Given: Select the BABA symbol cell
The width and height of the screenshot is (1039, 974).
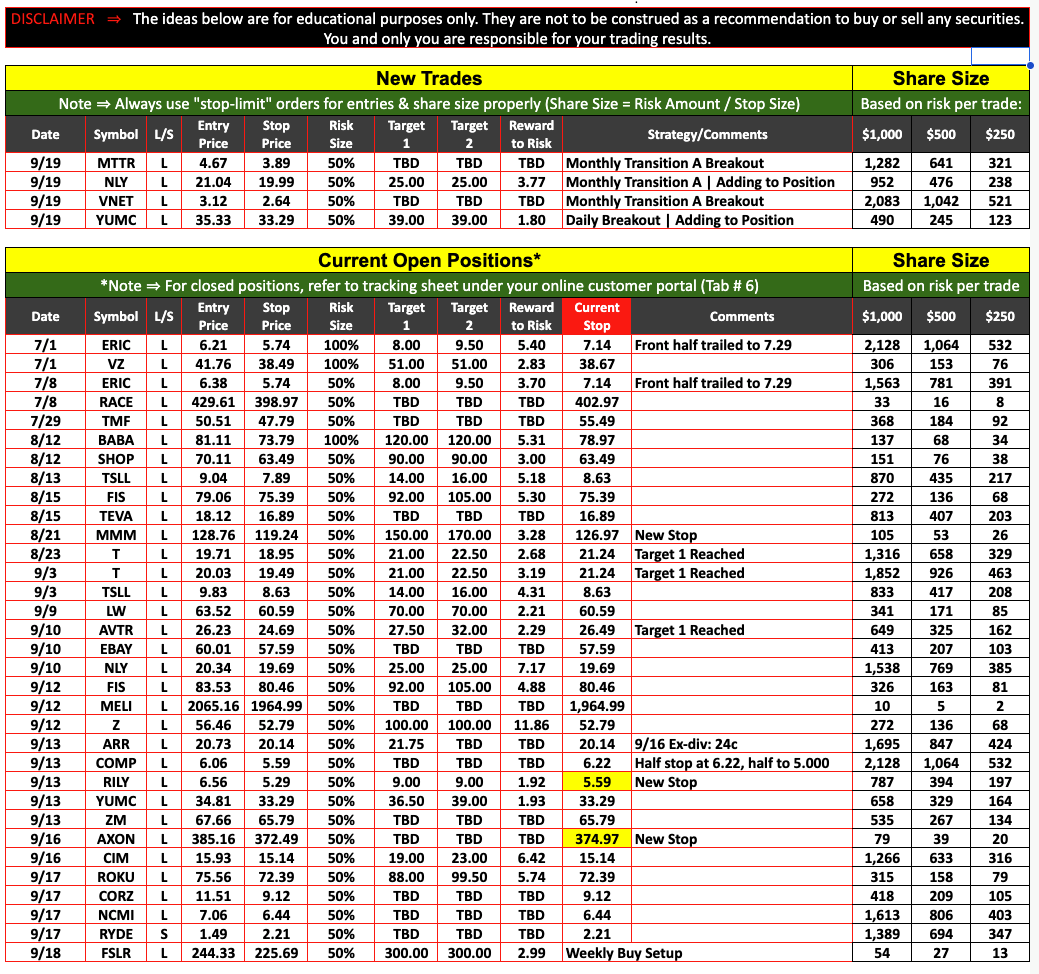Looking at the screenshot, I should click(116, 440).
